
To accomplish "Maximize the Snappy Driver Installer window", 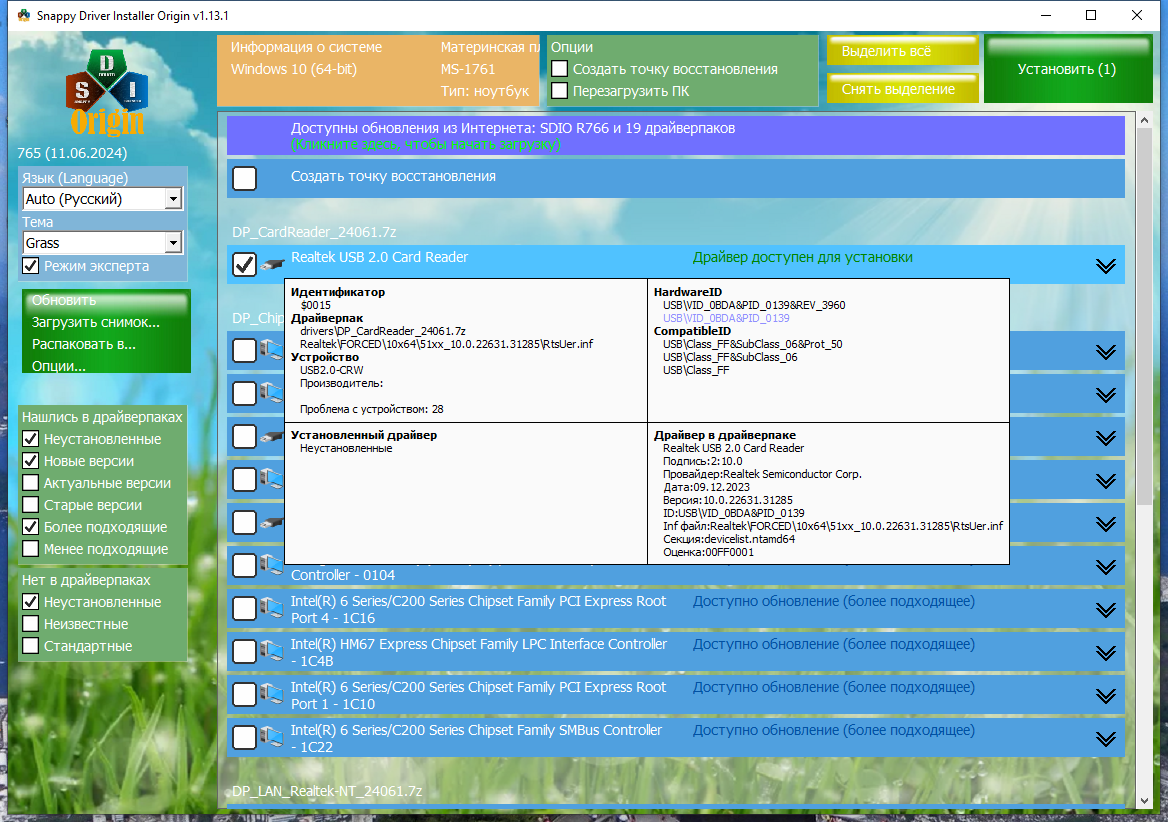I will [x=1091, y=15].
